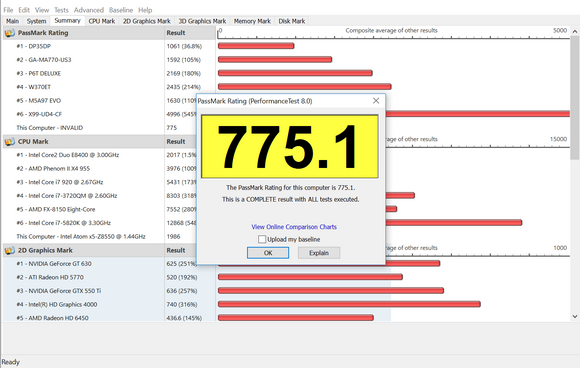Open the View menu
The image size is (580, 368).
point(42,10)
